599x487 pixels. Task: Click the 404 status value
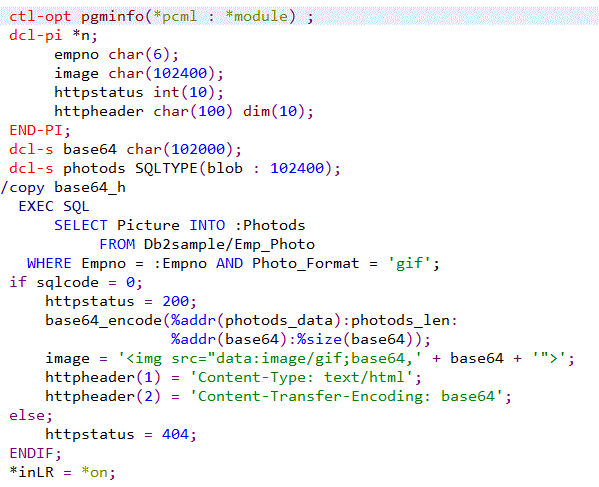pyautogui.click(x=175, y=435)
